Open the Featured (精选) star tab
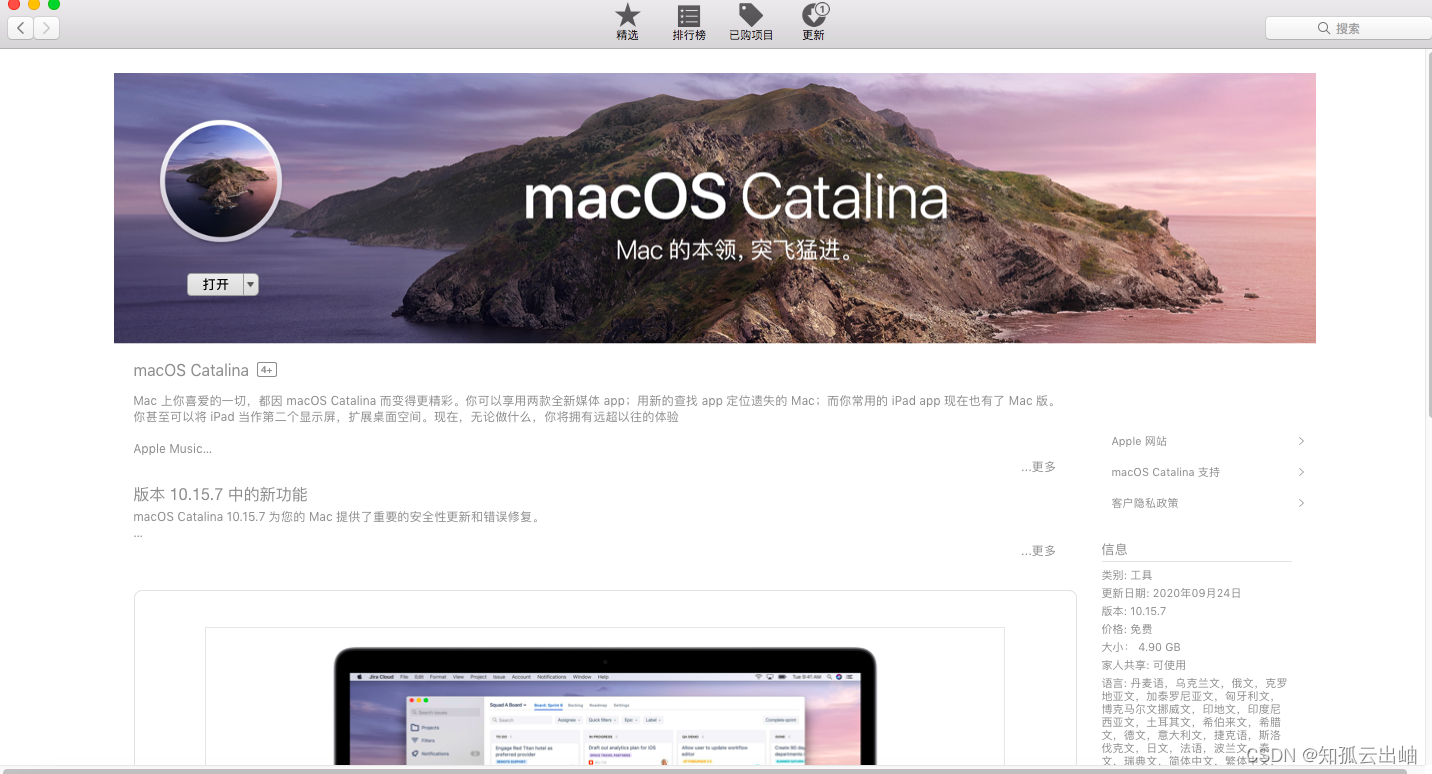The width and height of the screenshot is (1432, 774). pyautogui.click(x=627, y=22)
